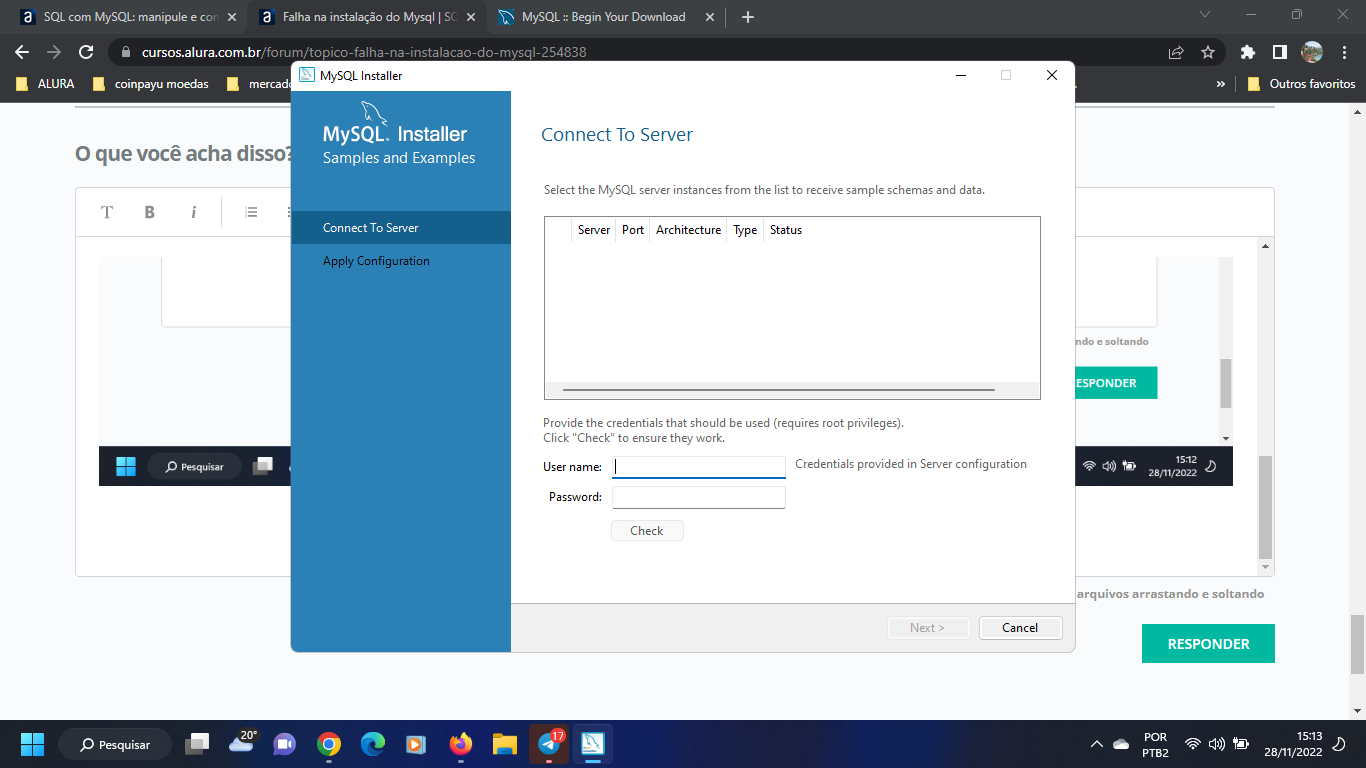Close the SQL com MySQL tab
This screenshot has width=1366, height=768.
pos(231,17)
